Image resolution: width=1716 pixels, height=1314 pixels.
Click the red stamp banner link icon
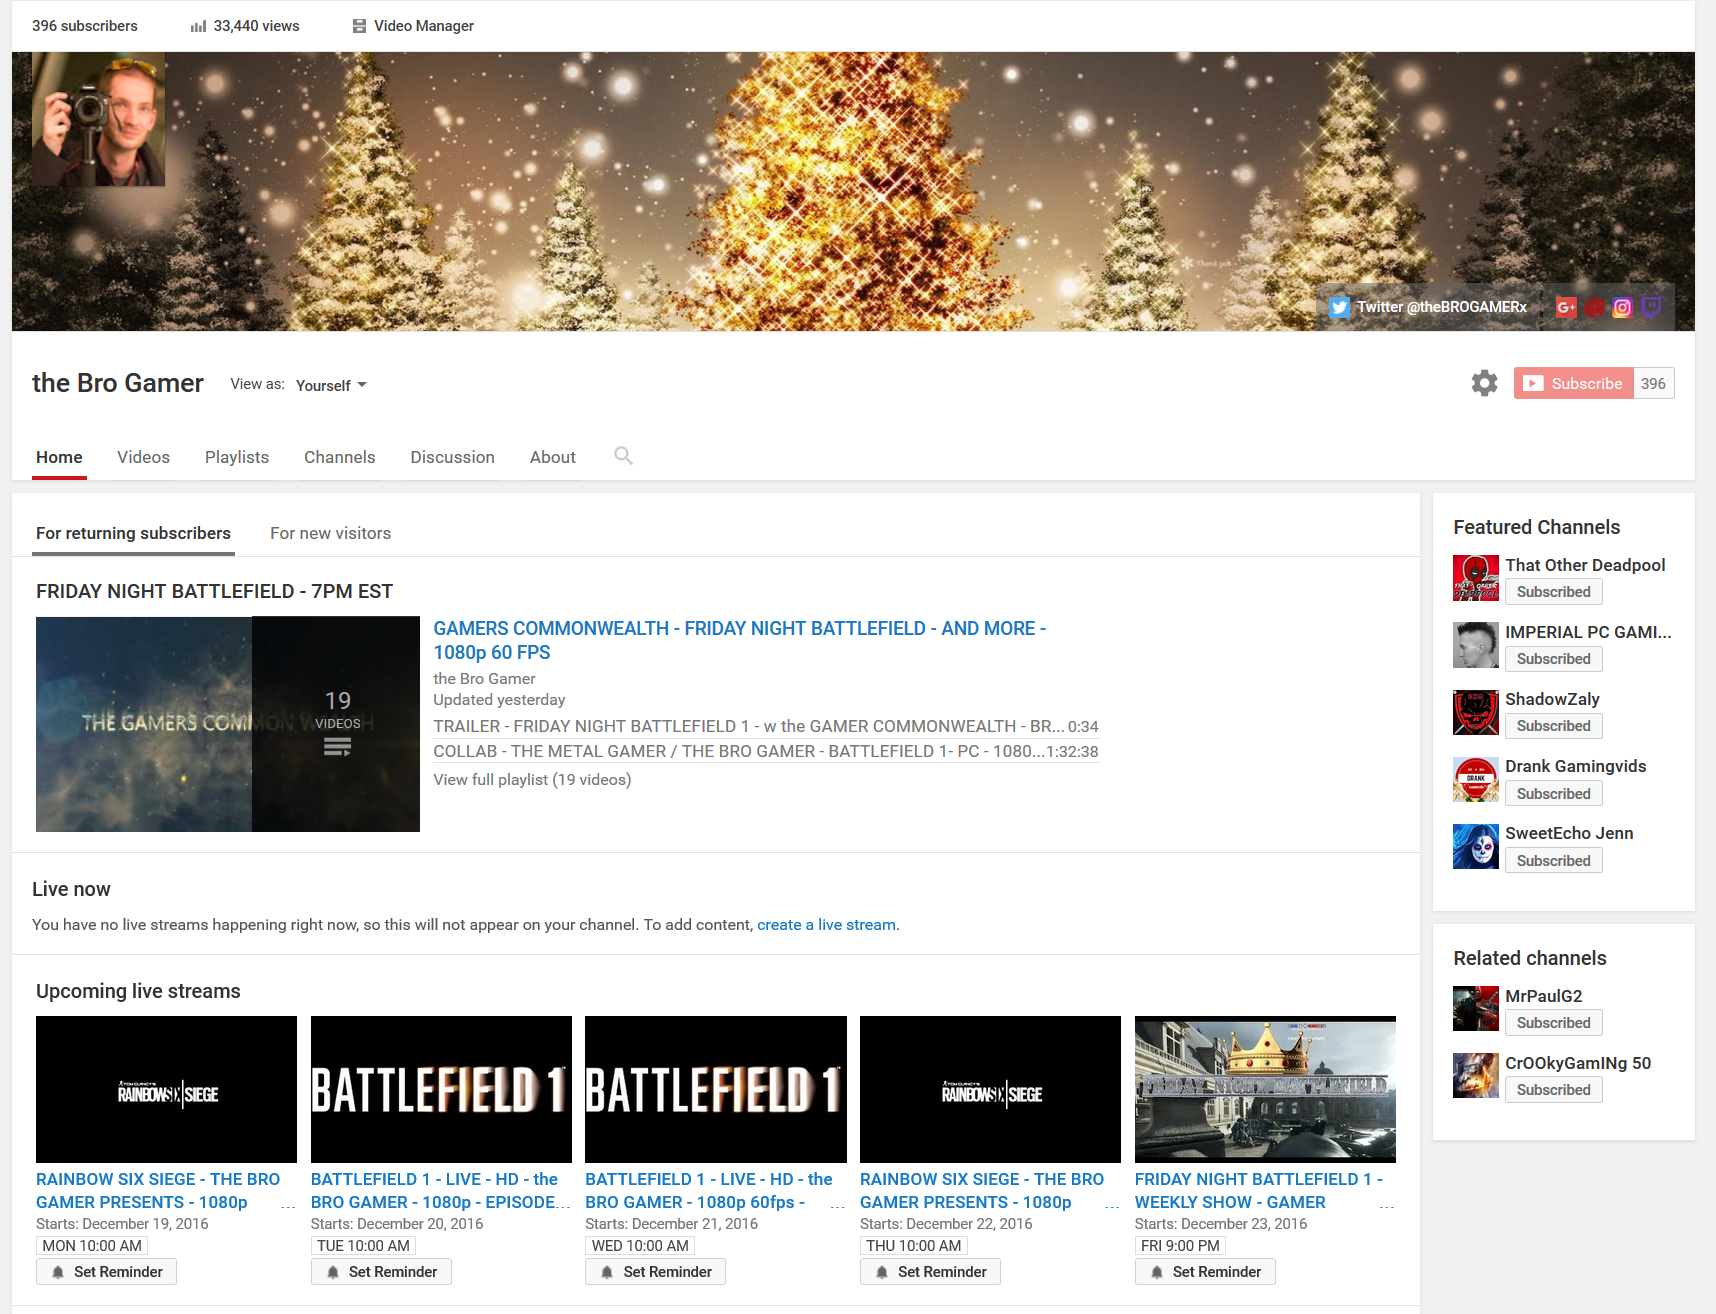coord(1594,307)
